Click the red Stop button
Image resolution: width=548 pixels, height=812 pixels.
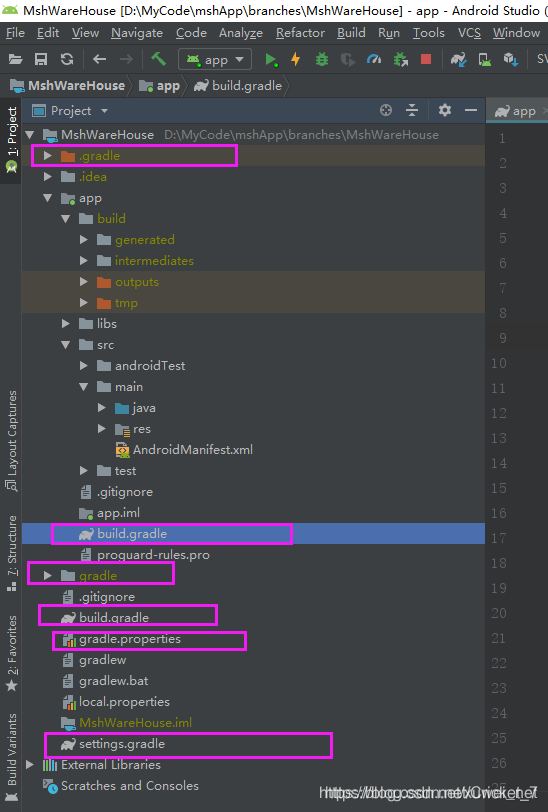[x=426, y=60]
